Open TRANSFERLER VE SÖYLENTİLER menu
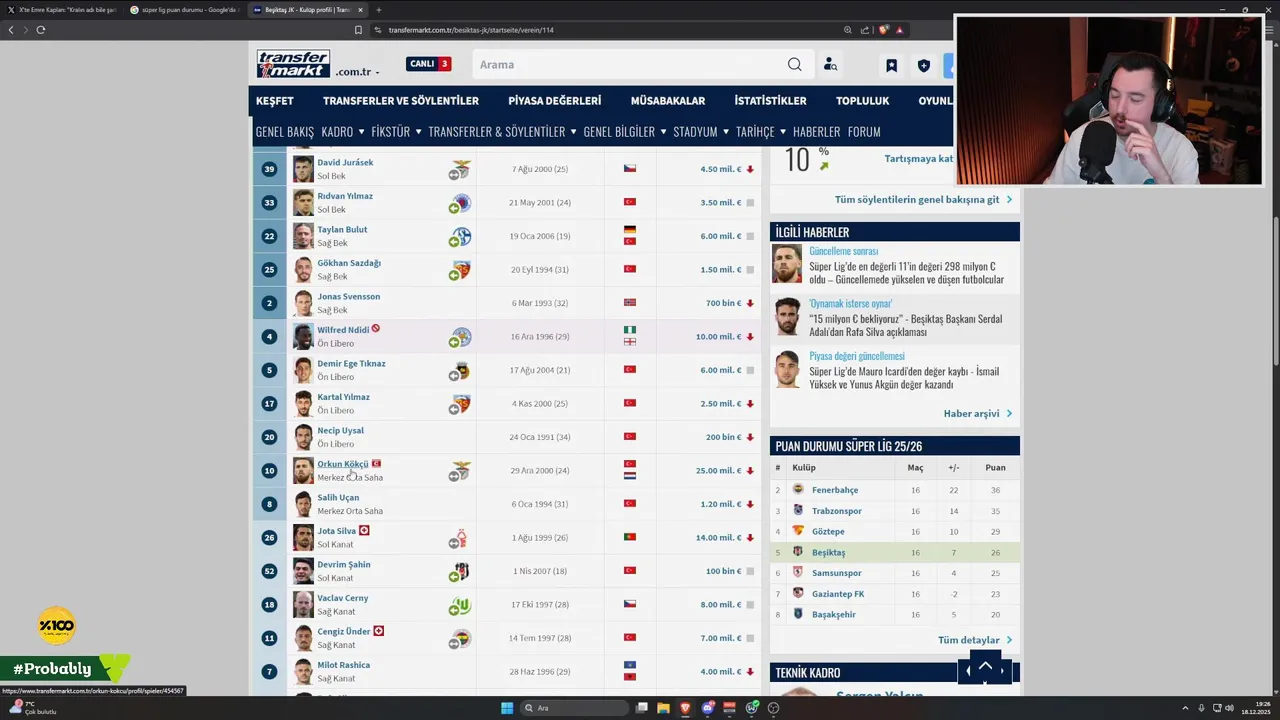1280x720 pixels. pyautogui.click(x=401, y=101)
